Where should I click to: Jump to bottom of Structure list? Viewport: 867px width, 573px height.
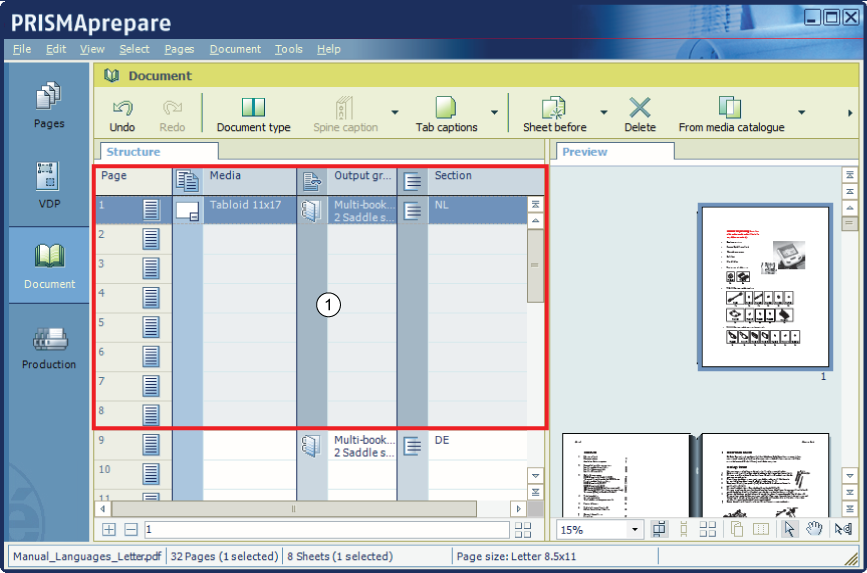(x=535, y=492)
